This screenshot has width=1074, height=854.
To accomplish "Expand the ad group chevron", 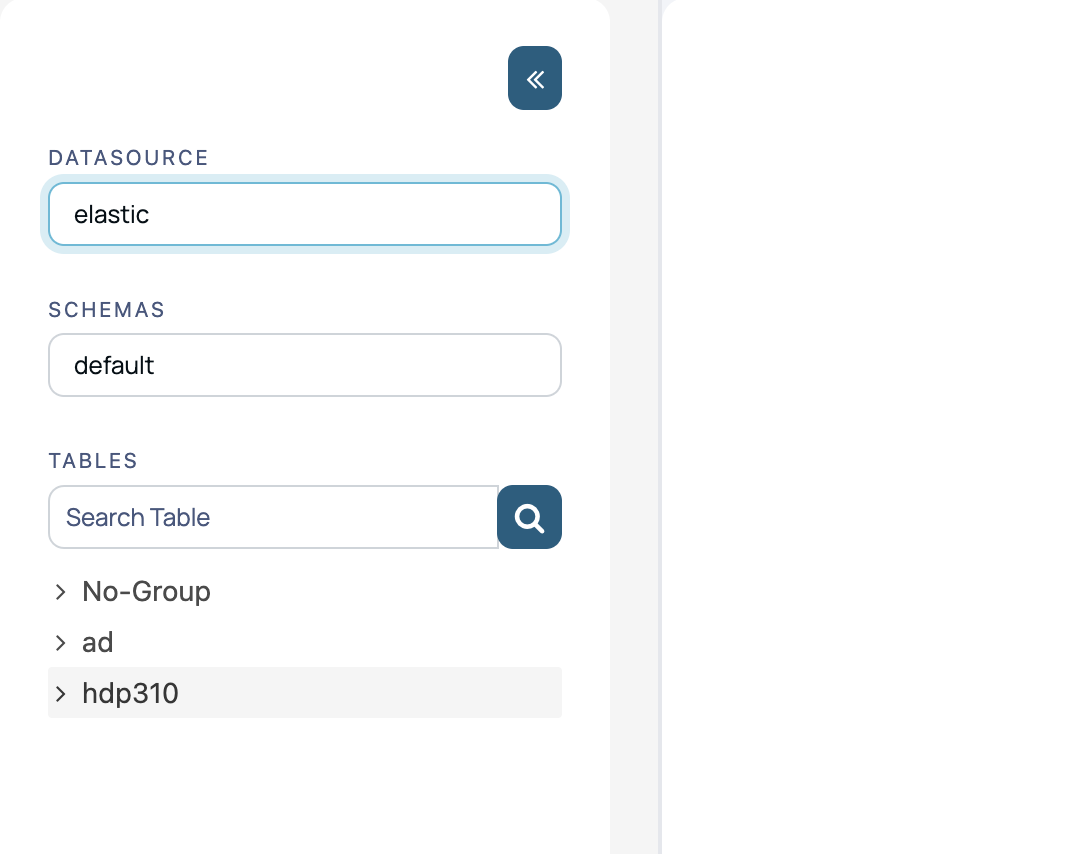I will 60,643.
